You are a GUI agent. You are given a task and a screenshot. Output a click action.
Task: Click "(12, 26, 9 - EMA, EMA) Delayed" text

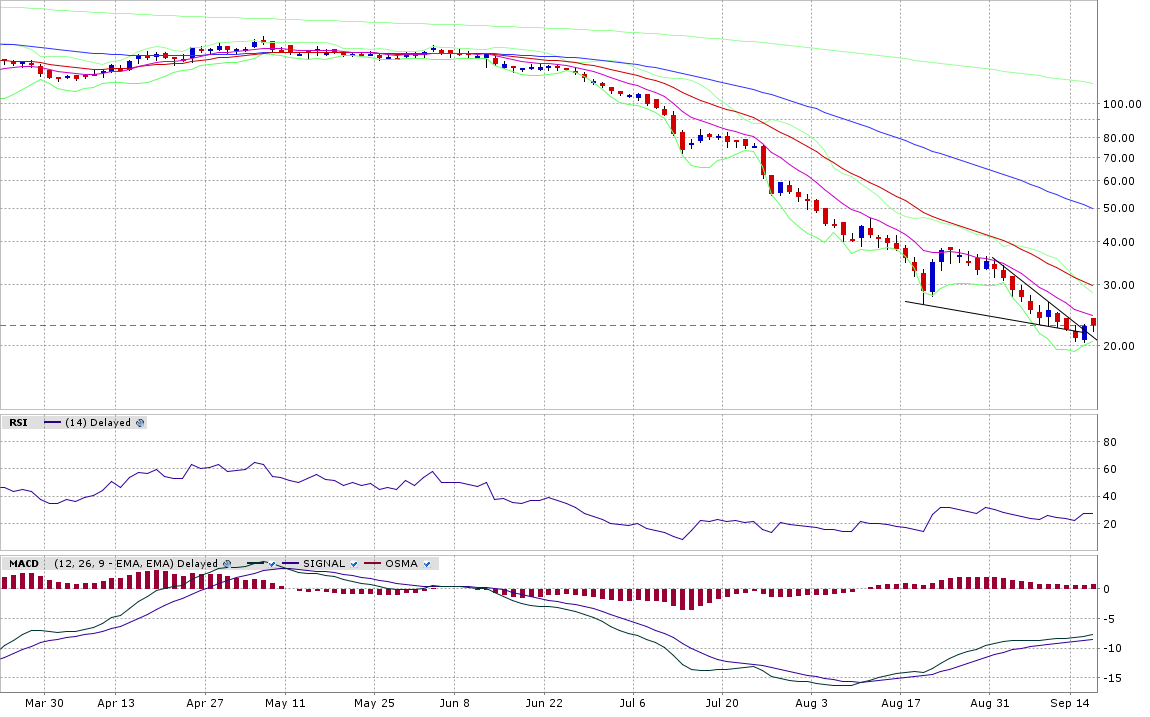pyautogui.click(x=136, y=564)
